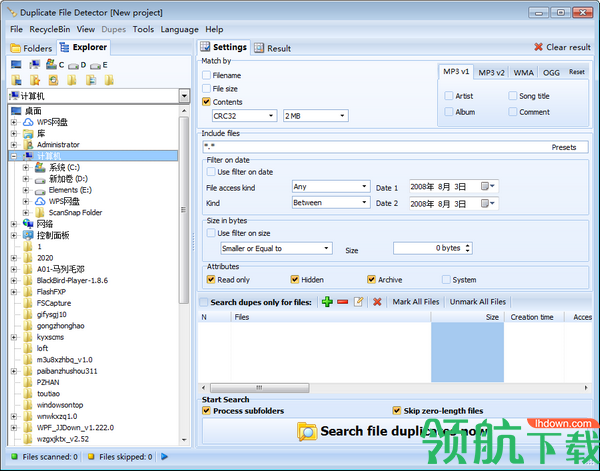The height and width of the screenshot is (471, 600).
Task: Click Unmark All Files button
Action: tap(478, 302)
